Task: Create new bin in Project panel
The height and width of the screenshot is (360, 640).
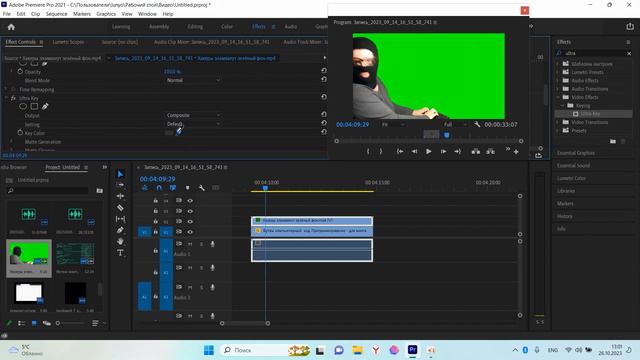Action: 100,191
